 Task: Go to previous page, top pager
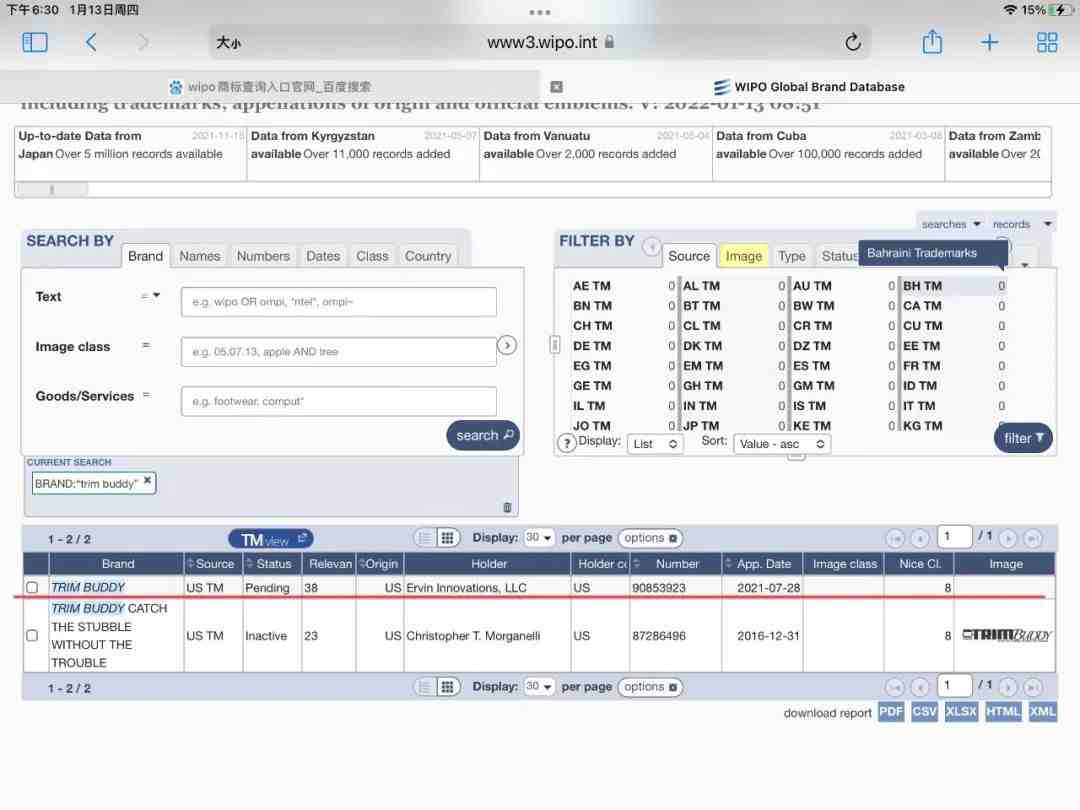click(x=920, y=538)
